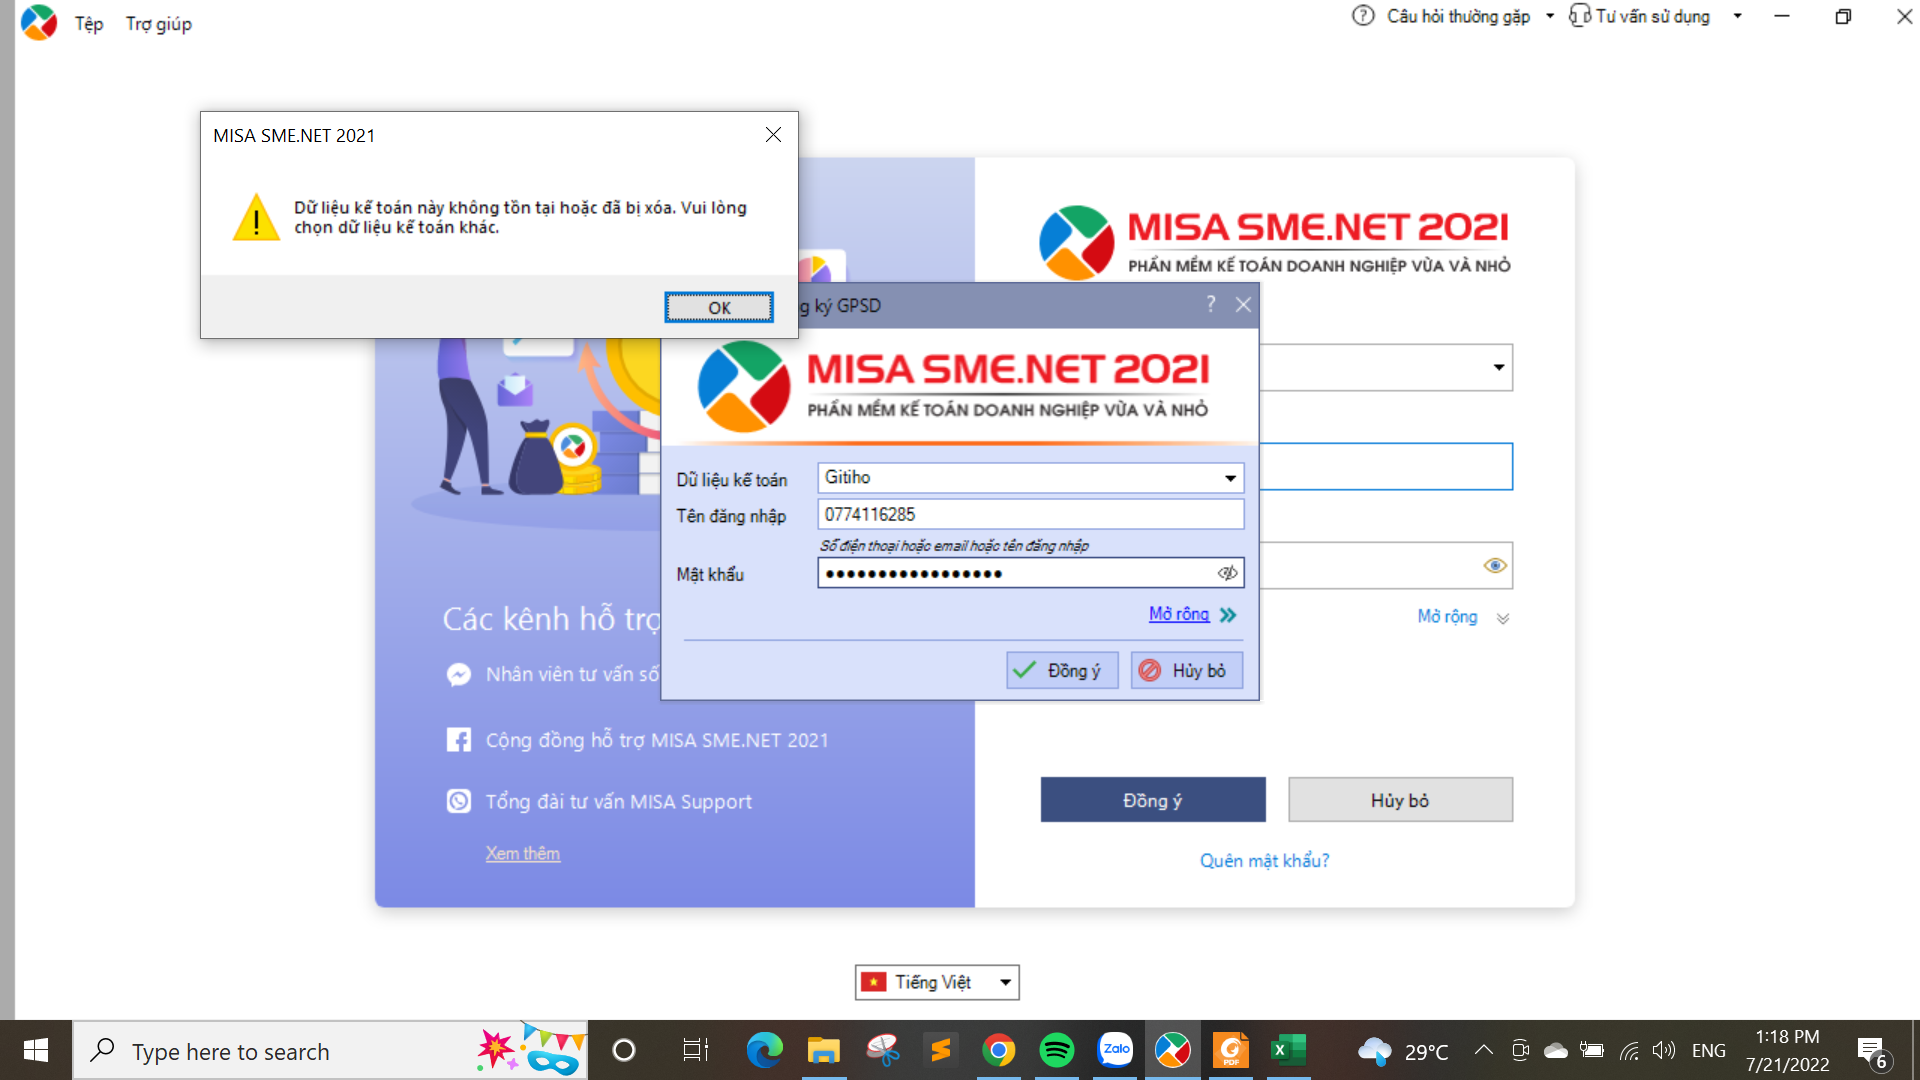Expand the Tư vấn sử dụng dropdown arrow
Screen dimensions: 1920x1080
tap(1738, 16)
